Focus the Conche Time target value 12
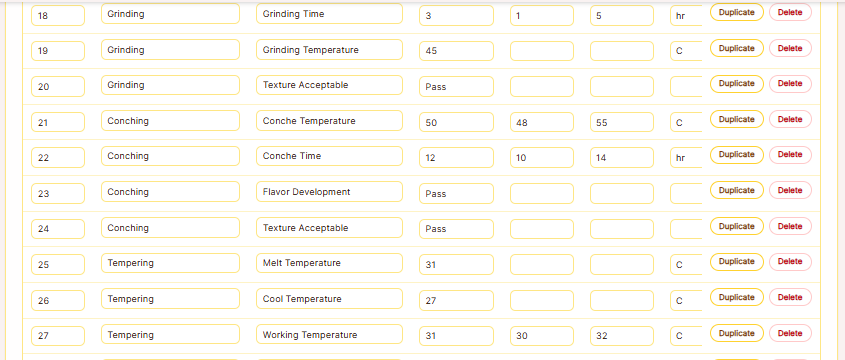Image resolution: width=845 pixels, height=360 pixels. pyautogui.click(x=456, y=158)
